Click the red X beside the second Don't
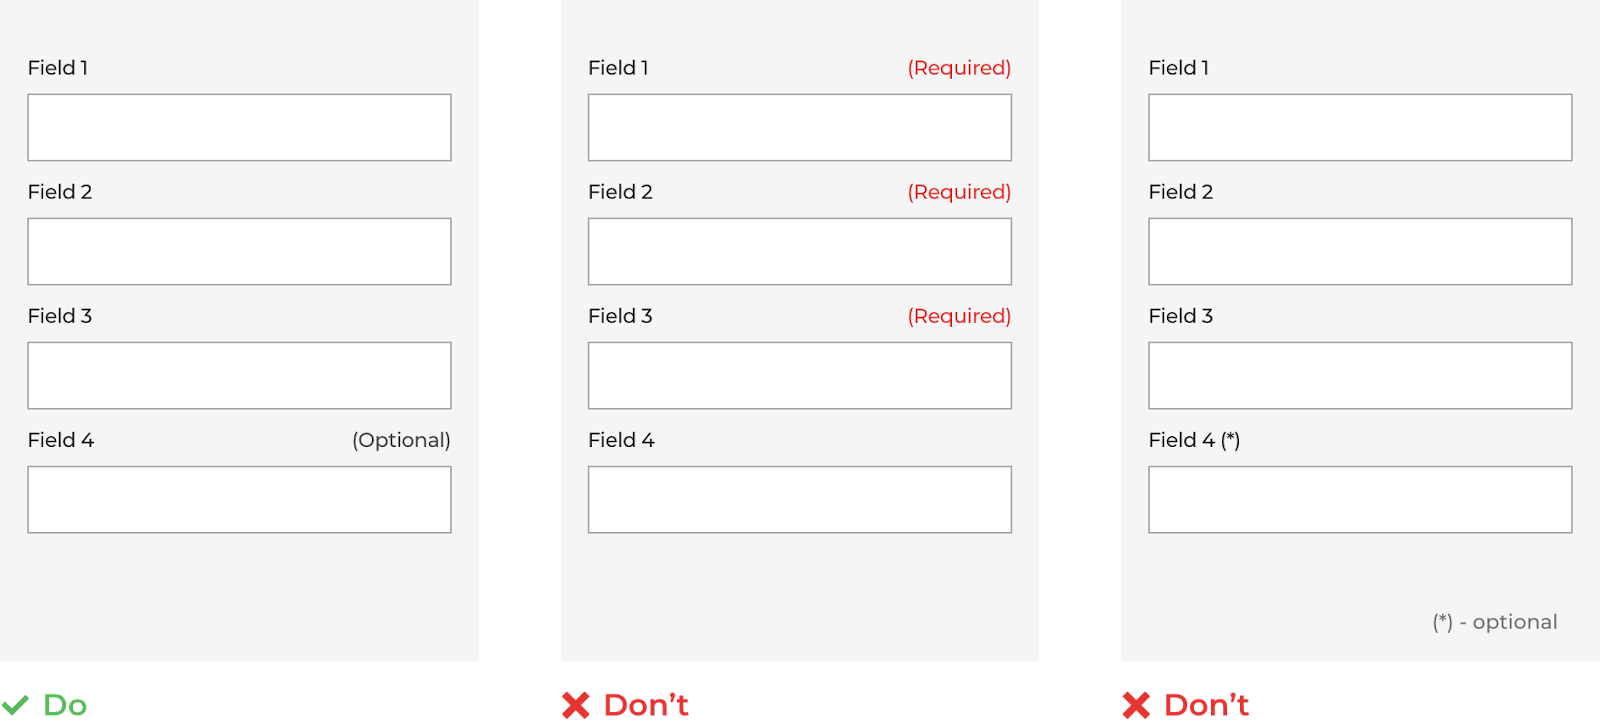Viewport: 1600px width, 724px height. click(1138, 705)
